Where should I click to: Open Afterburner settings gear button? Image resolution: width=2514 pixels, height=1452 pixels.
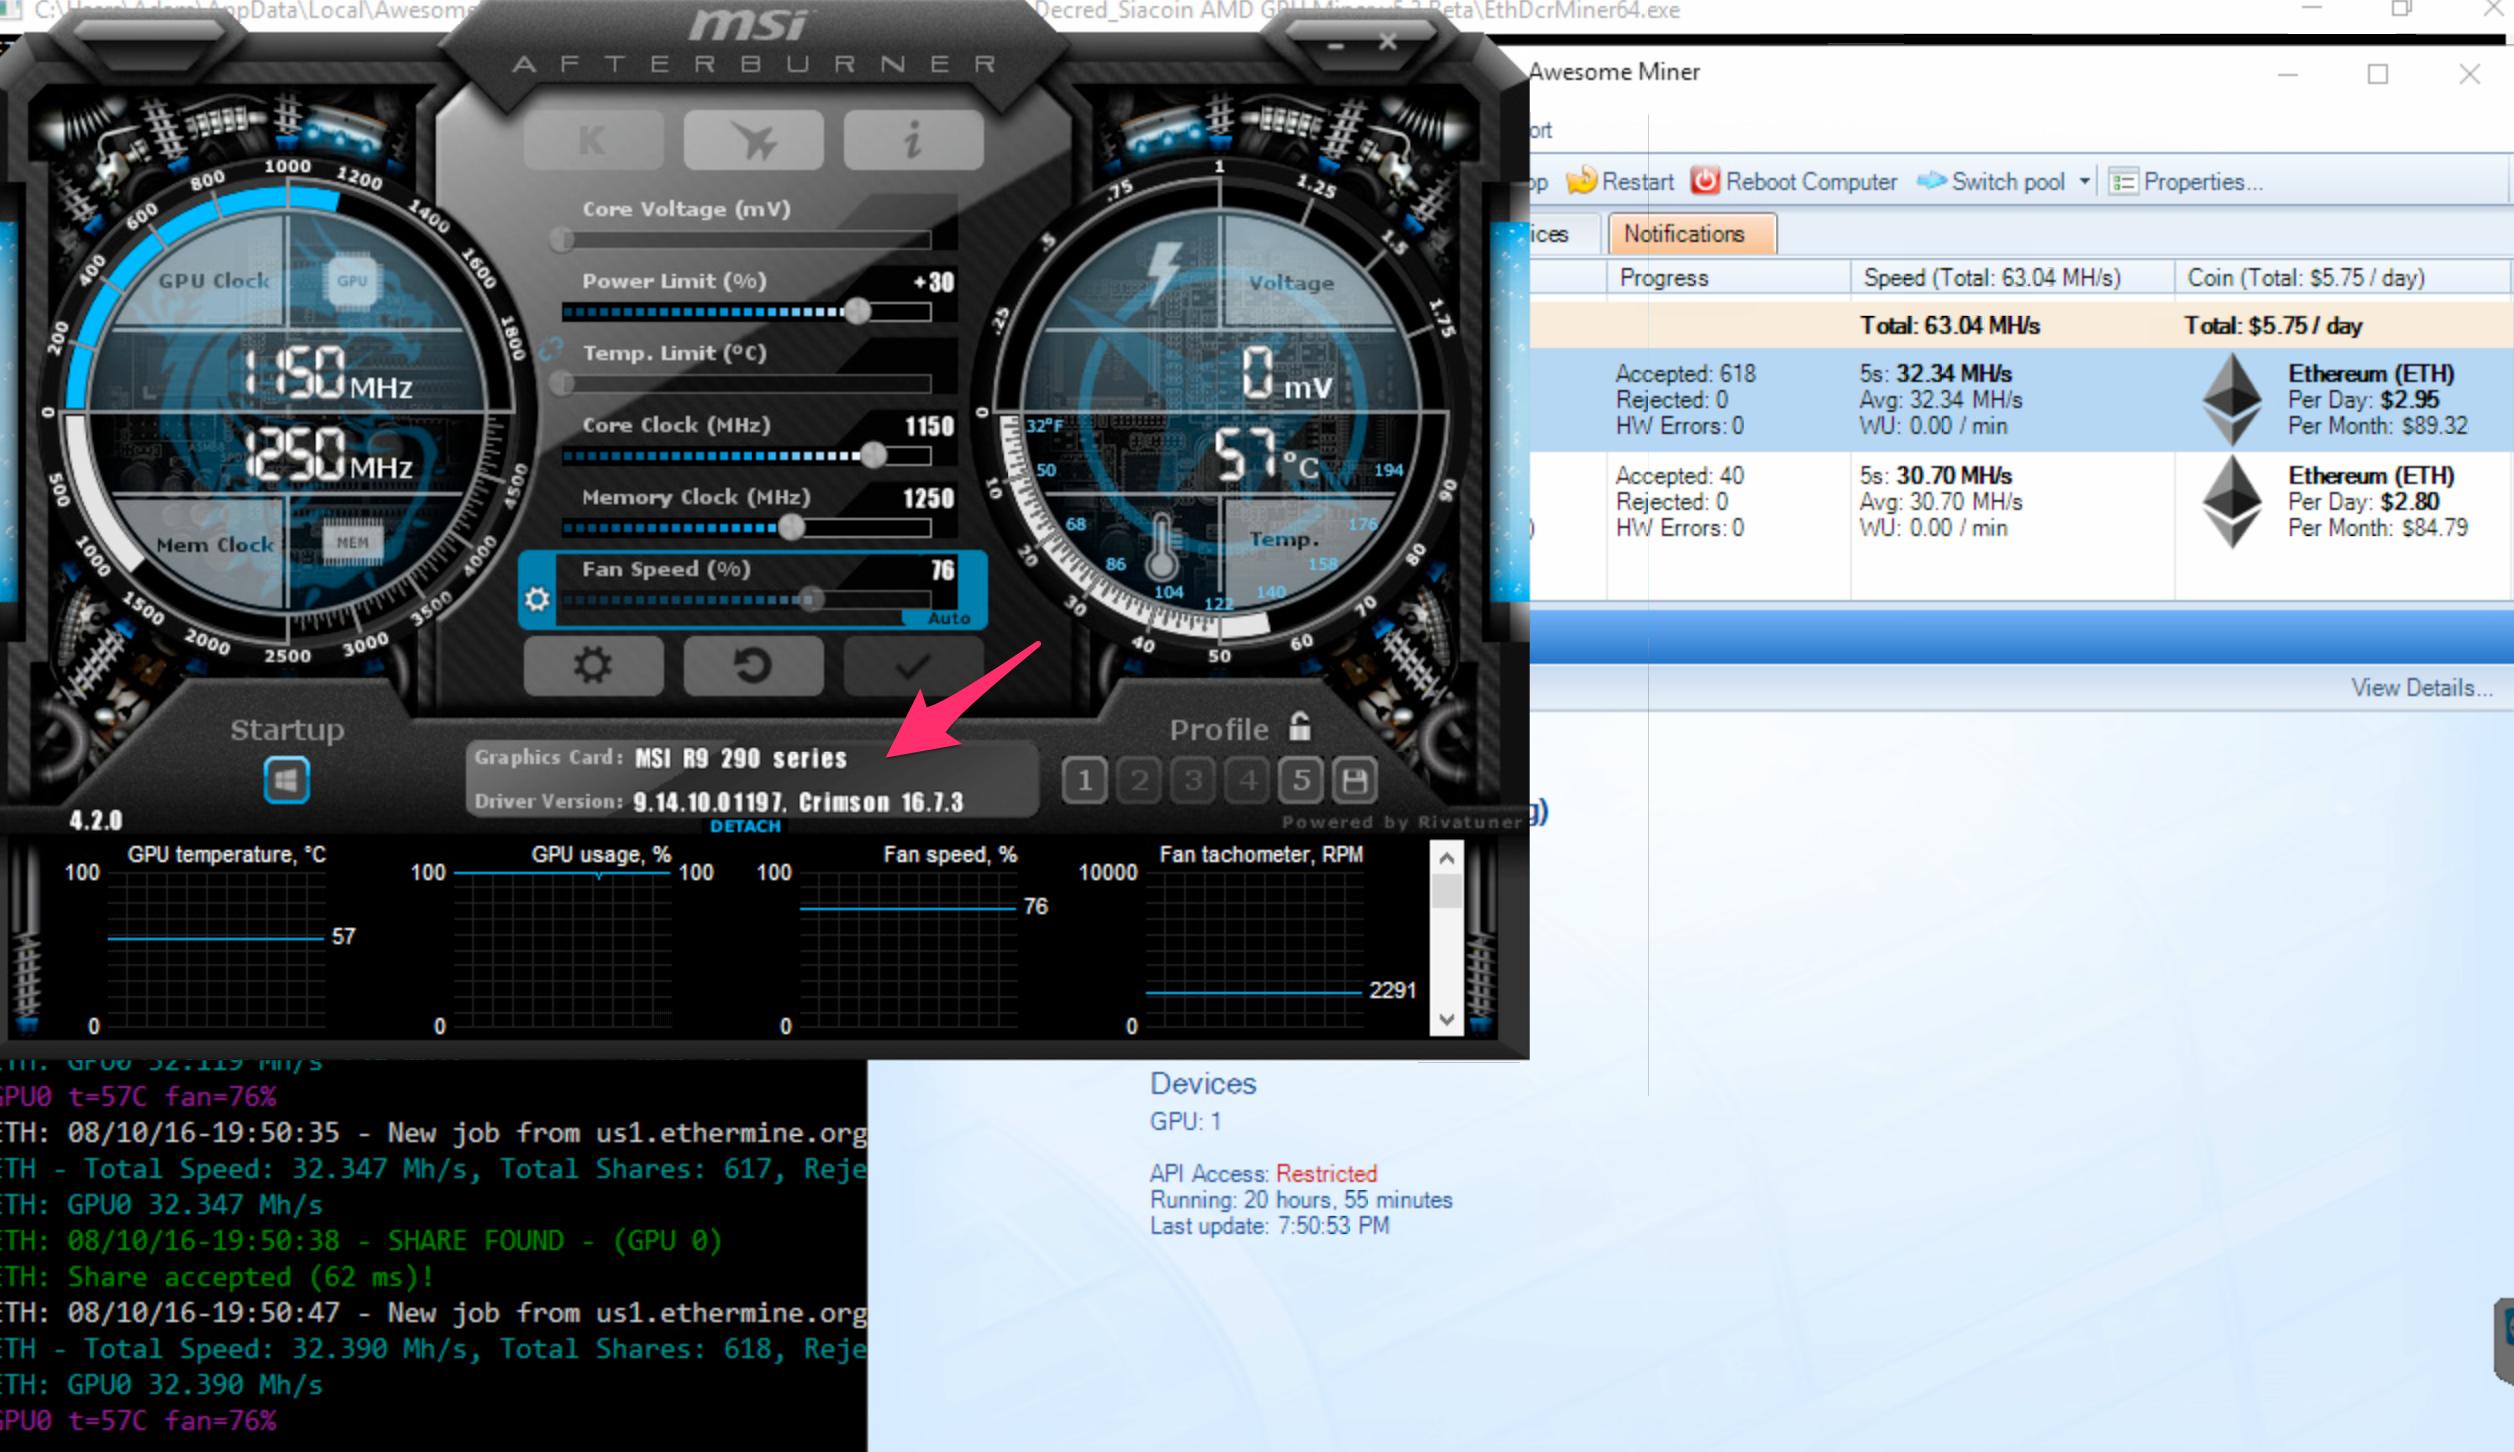point(593,665)
